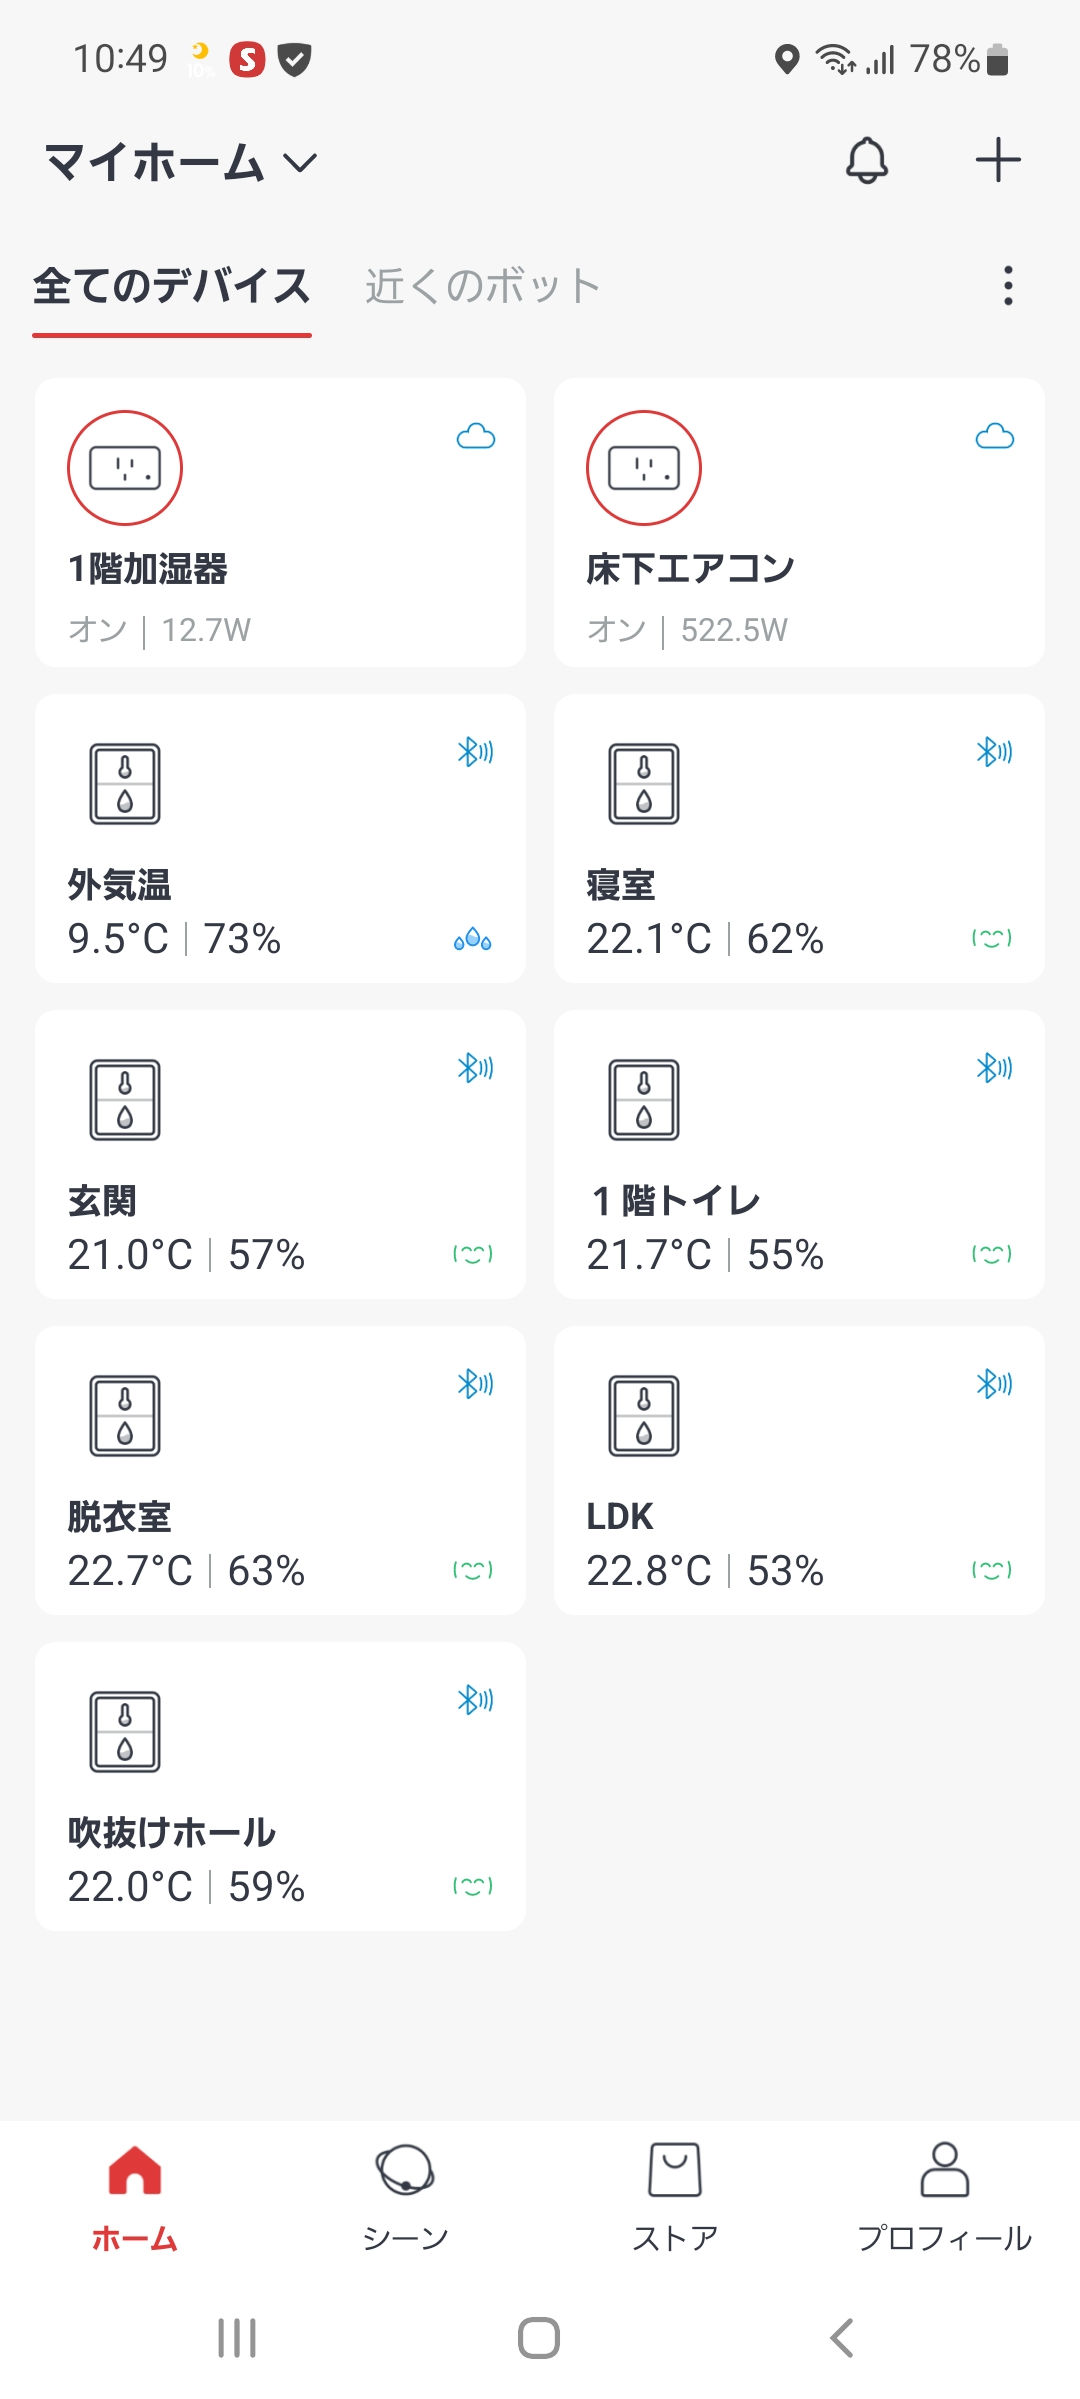1080x2399 pixels.
Task: Tap the plus icon to add device
Action: tap(997, 161)
